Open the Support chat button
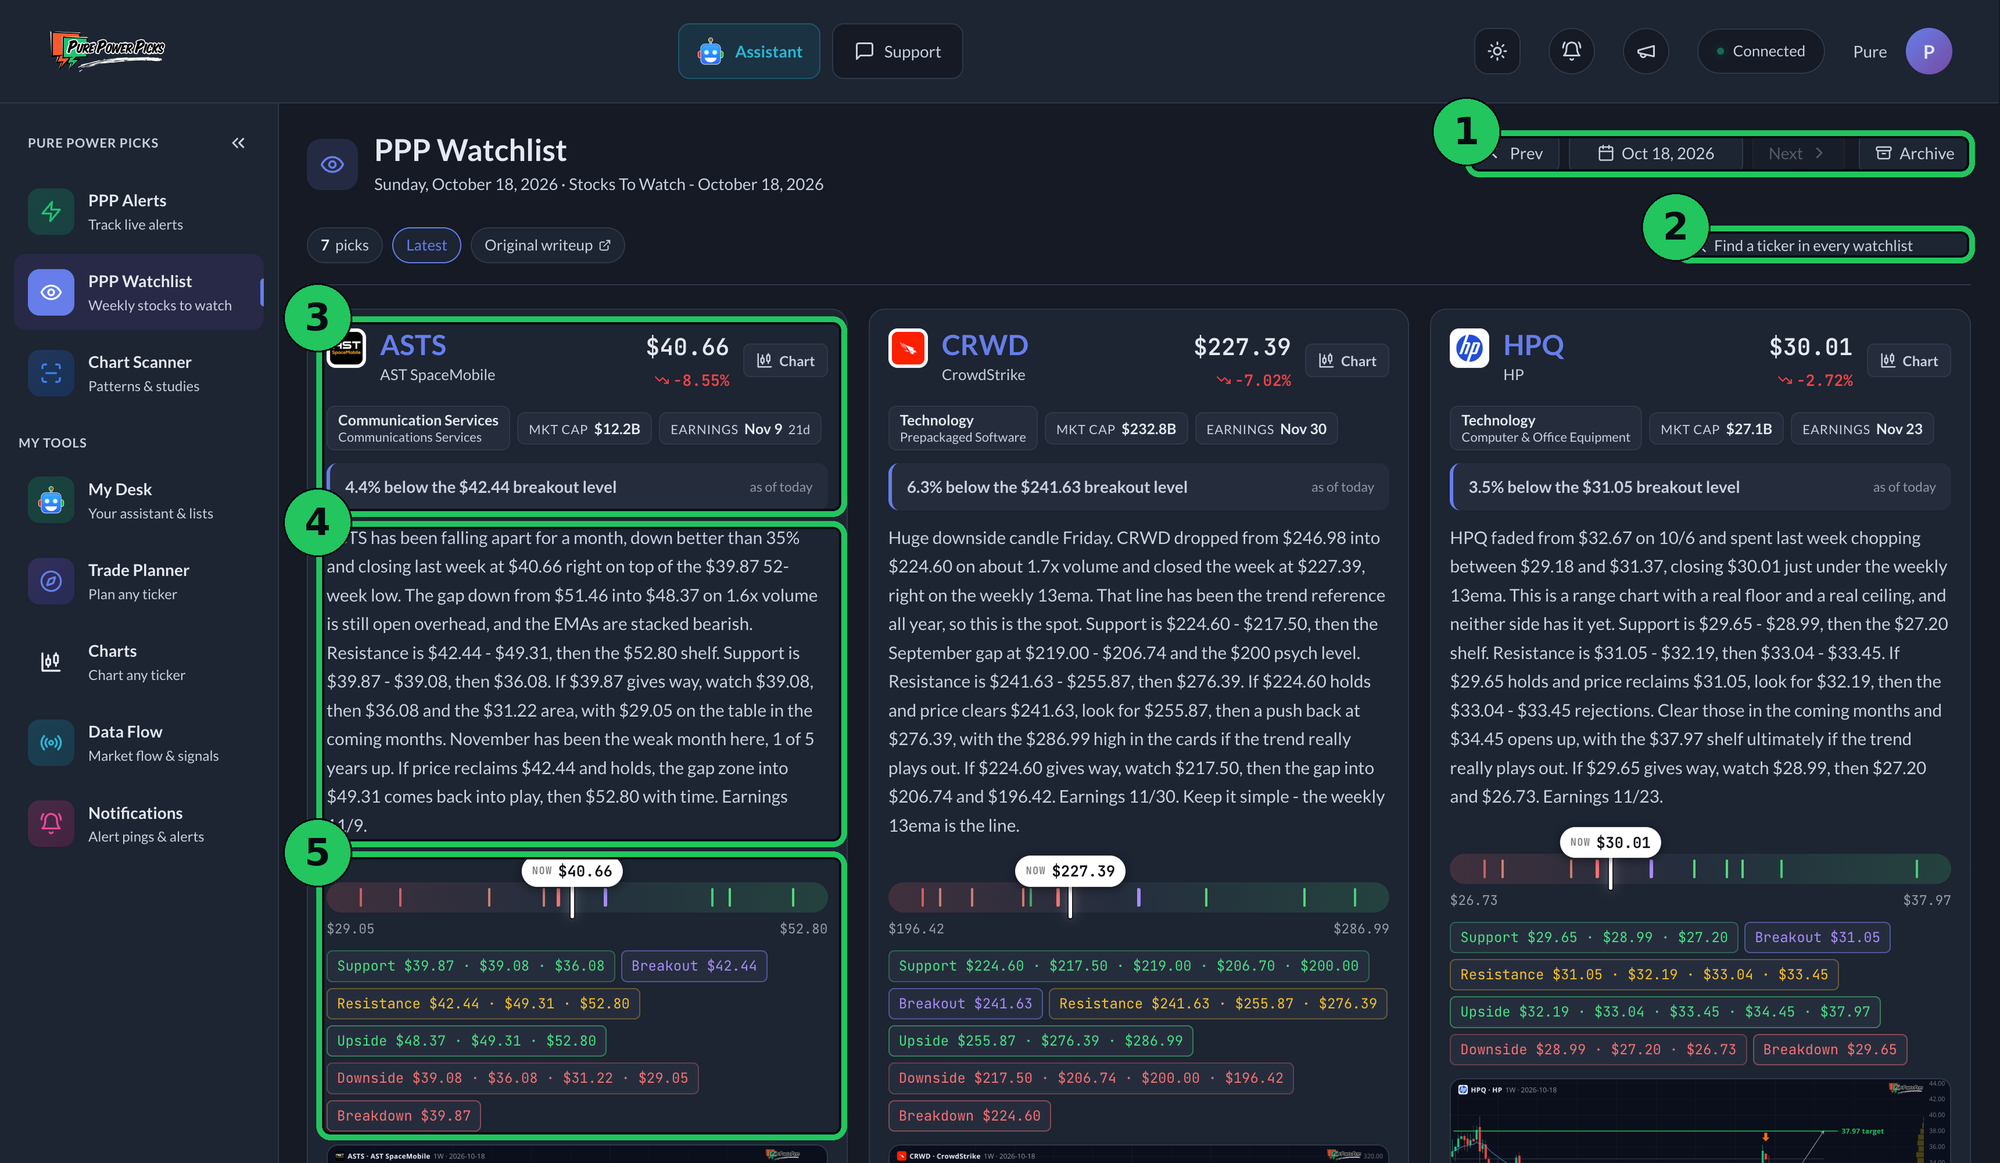This screenshot has width=2000, height=1163. 897,51
